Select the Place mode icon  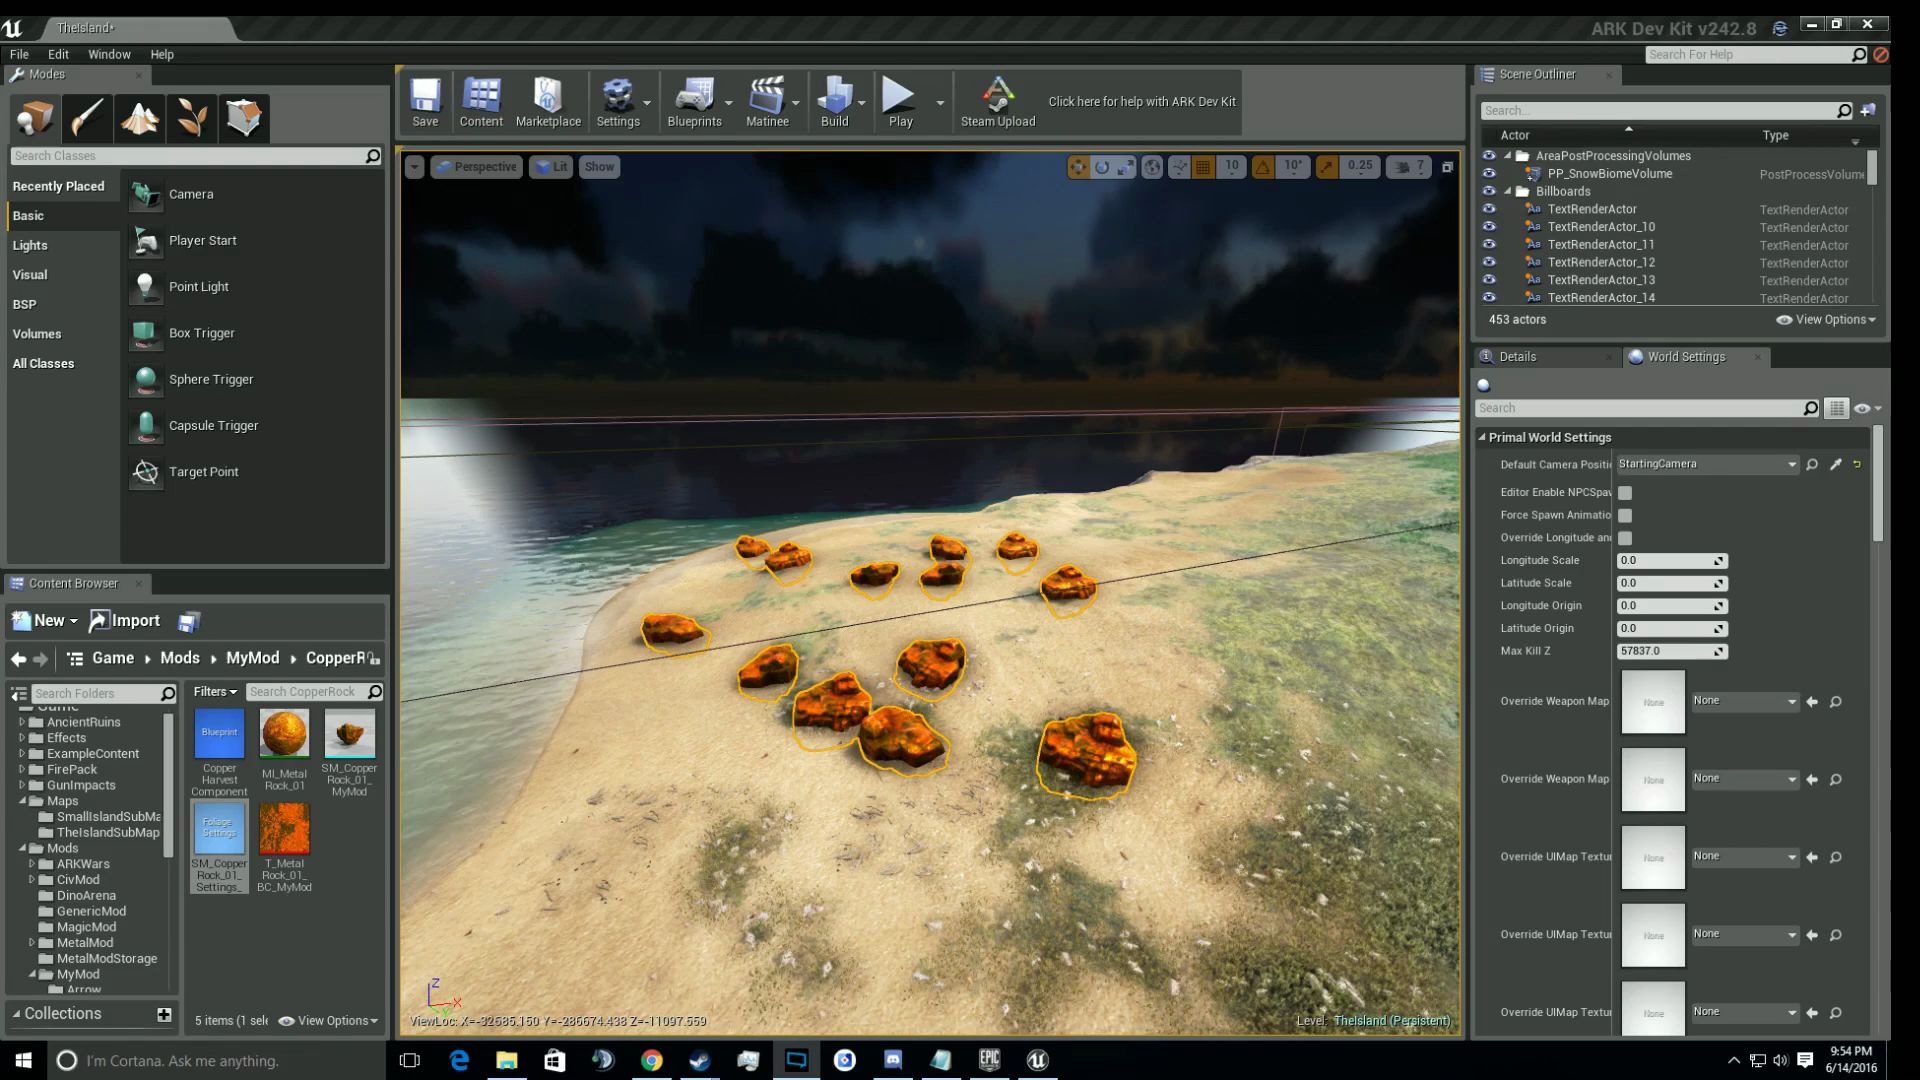[35, 118]
